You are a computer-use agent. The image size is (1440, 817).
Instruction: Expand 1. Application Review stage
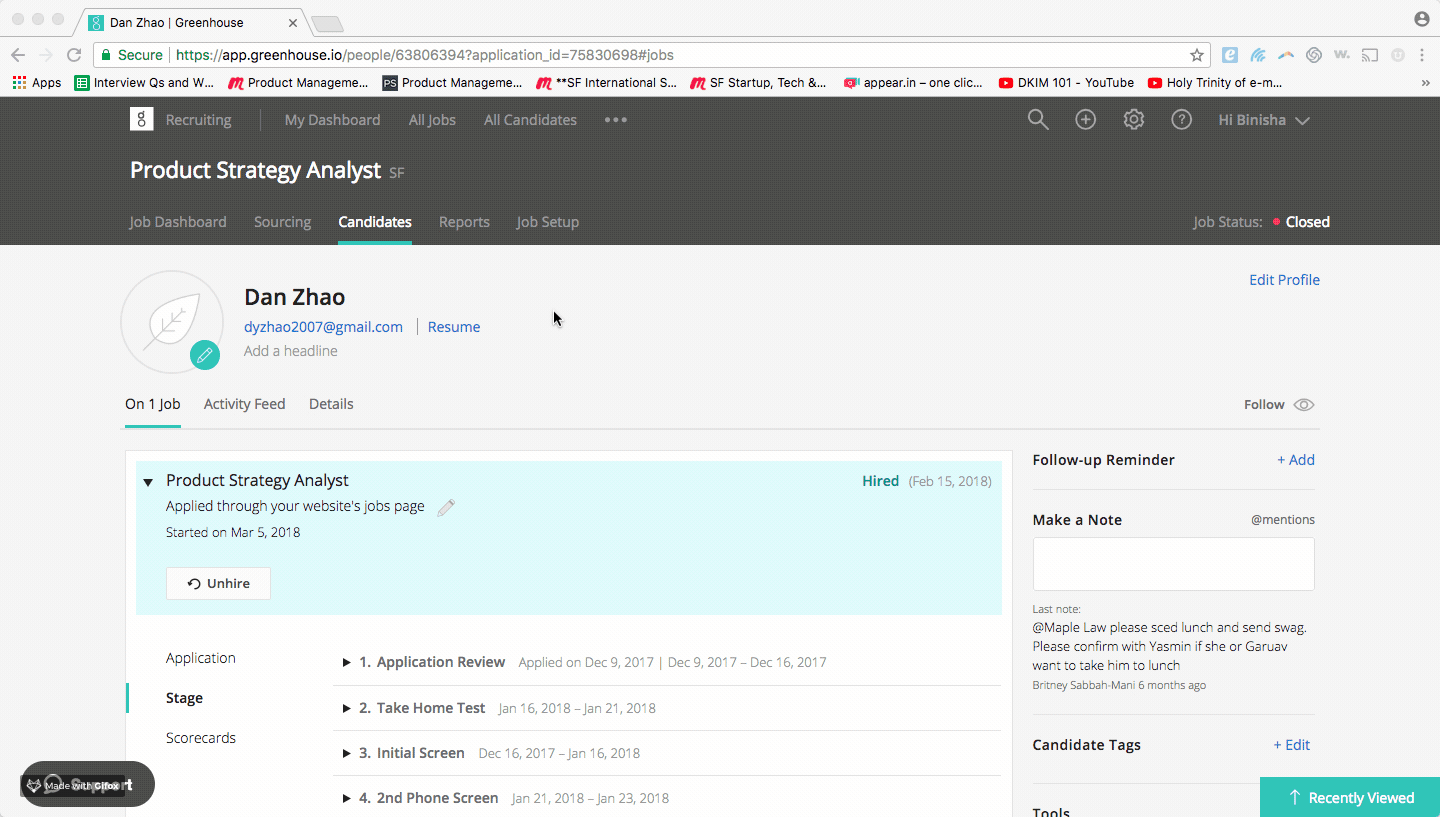pyautogui.click(x=346, y=662)
